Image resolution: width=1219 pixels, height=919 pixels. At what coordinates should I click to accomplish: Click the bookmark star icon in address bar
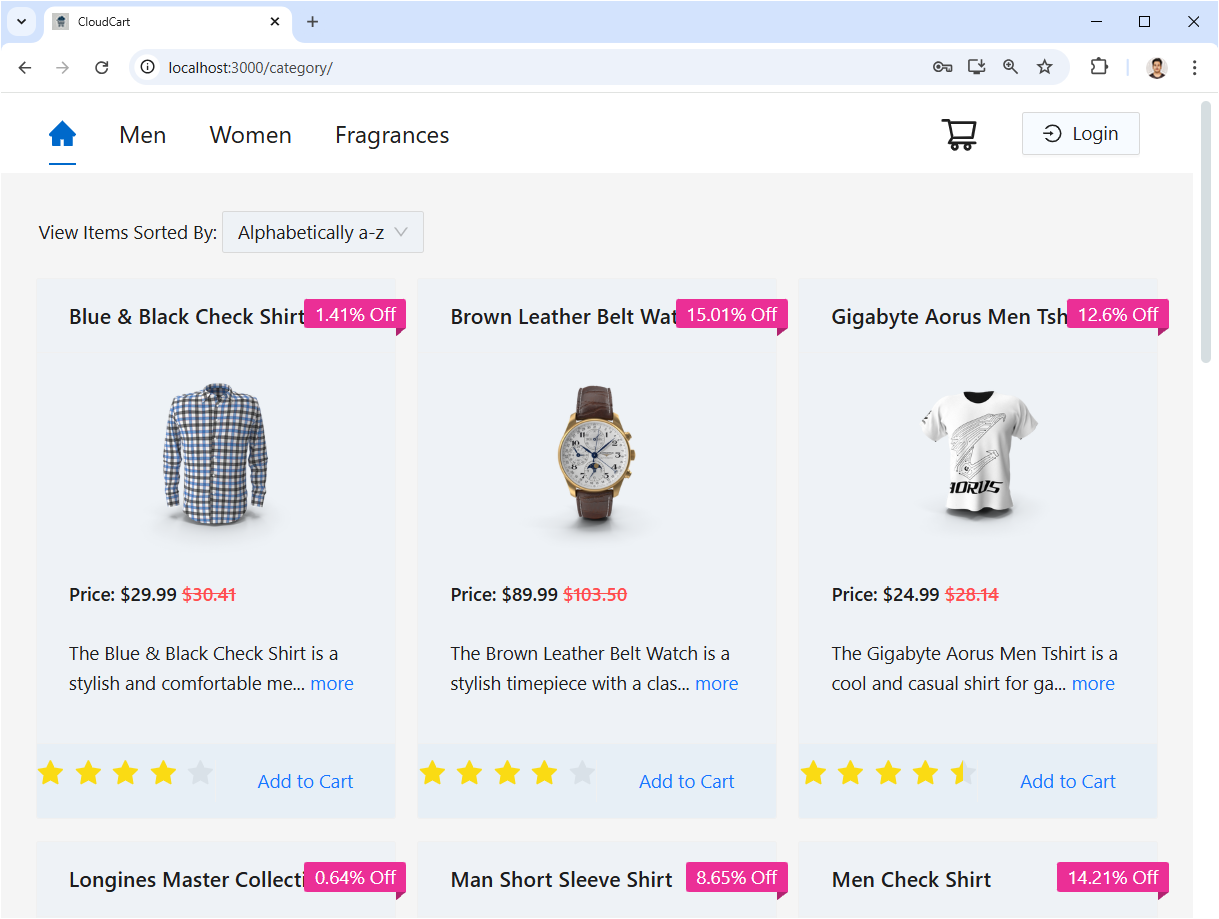[1044, 67]
